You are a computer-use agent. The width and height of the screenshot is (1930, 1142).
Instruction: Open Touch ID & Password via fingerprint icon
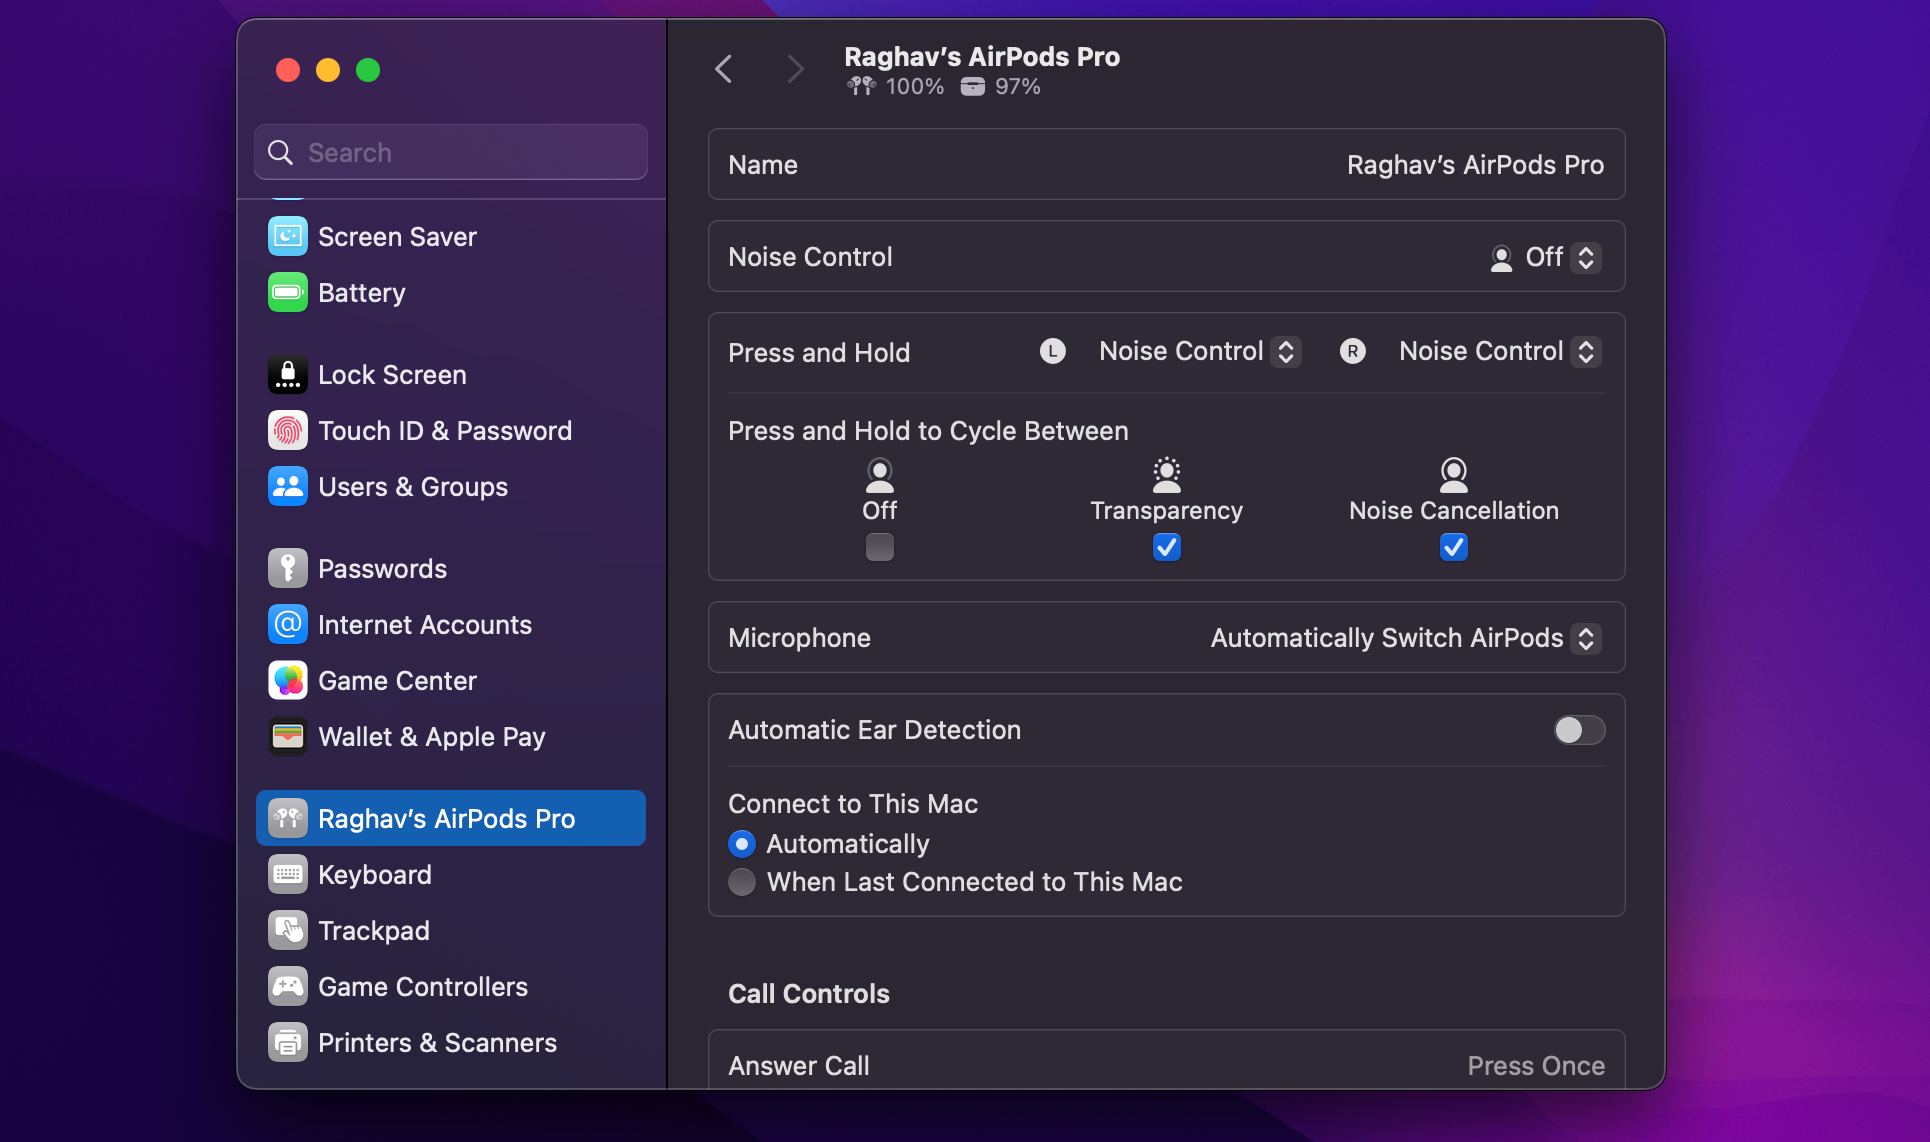tap(287, 430)
